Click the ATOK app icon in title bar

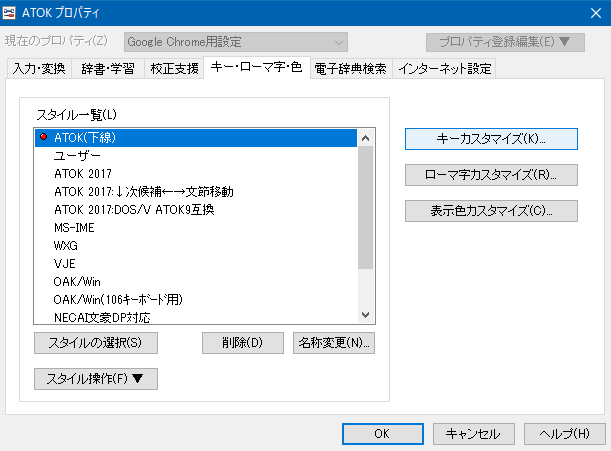pos(9,12)
